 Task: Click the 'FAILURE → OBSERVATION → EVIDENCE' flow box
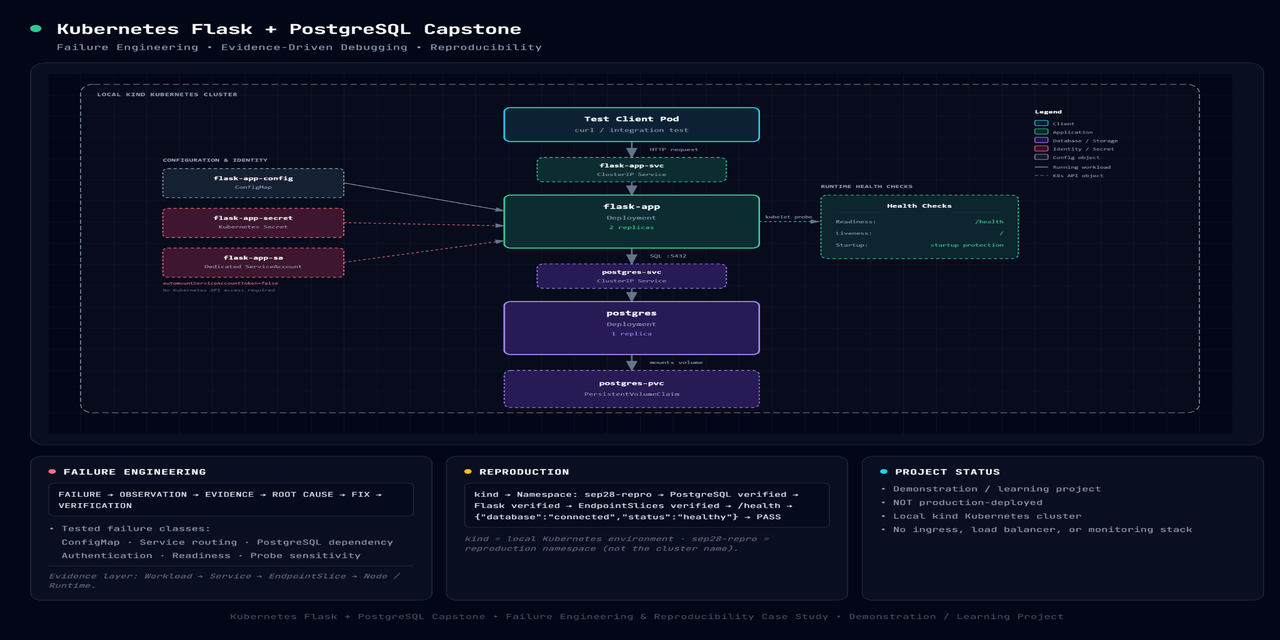231,500
